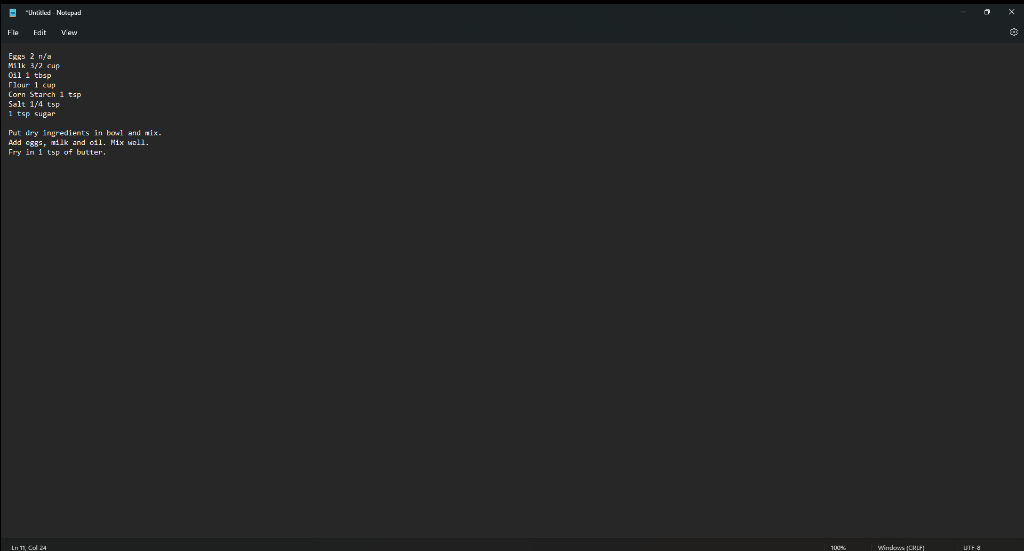Click the word "Starch" in the text
The width and height of the screenshot is (1024, 551).
[x=42, y=95]
